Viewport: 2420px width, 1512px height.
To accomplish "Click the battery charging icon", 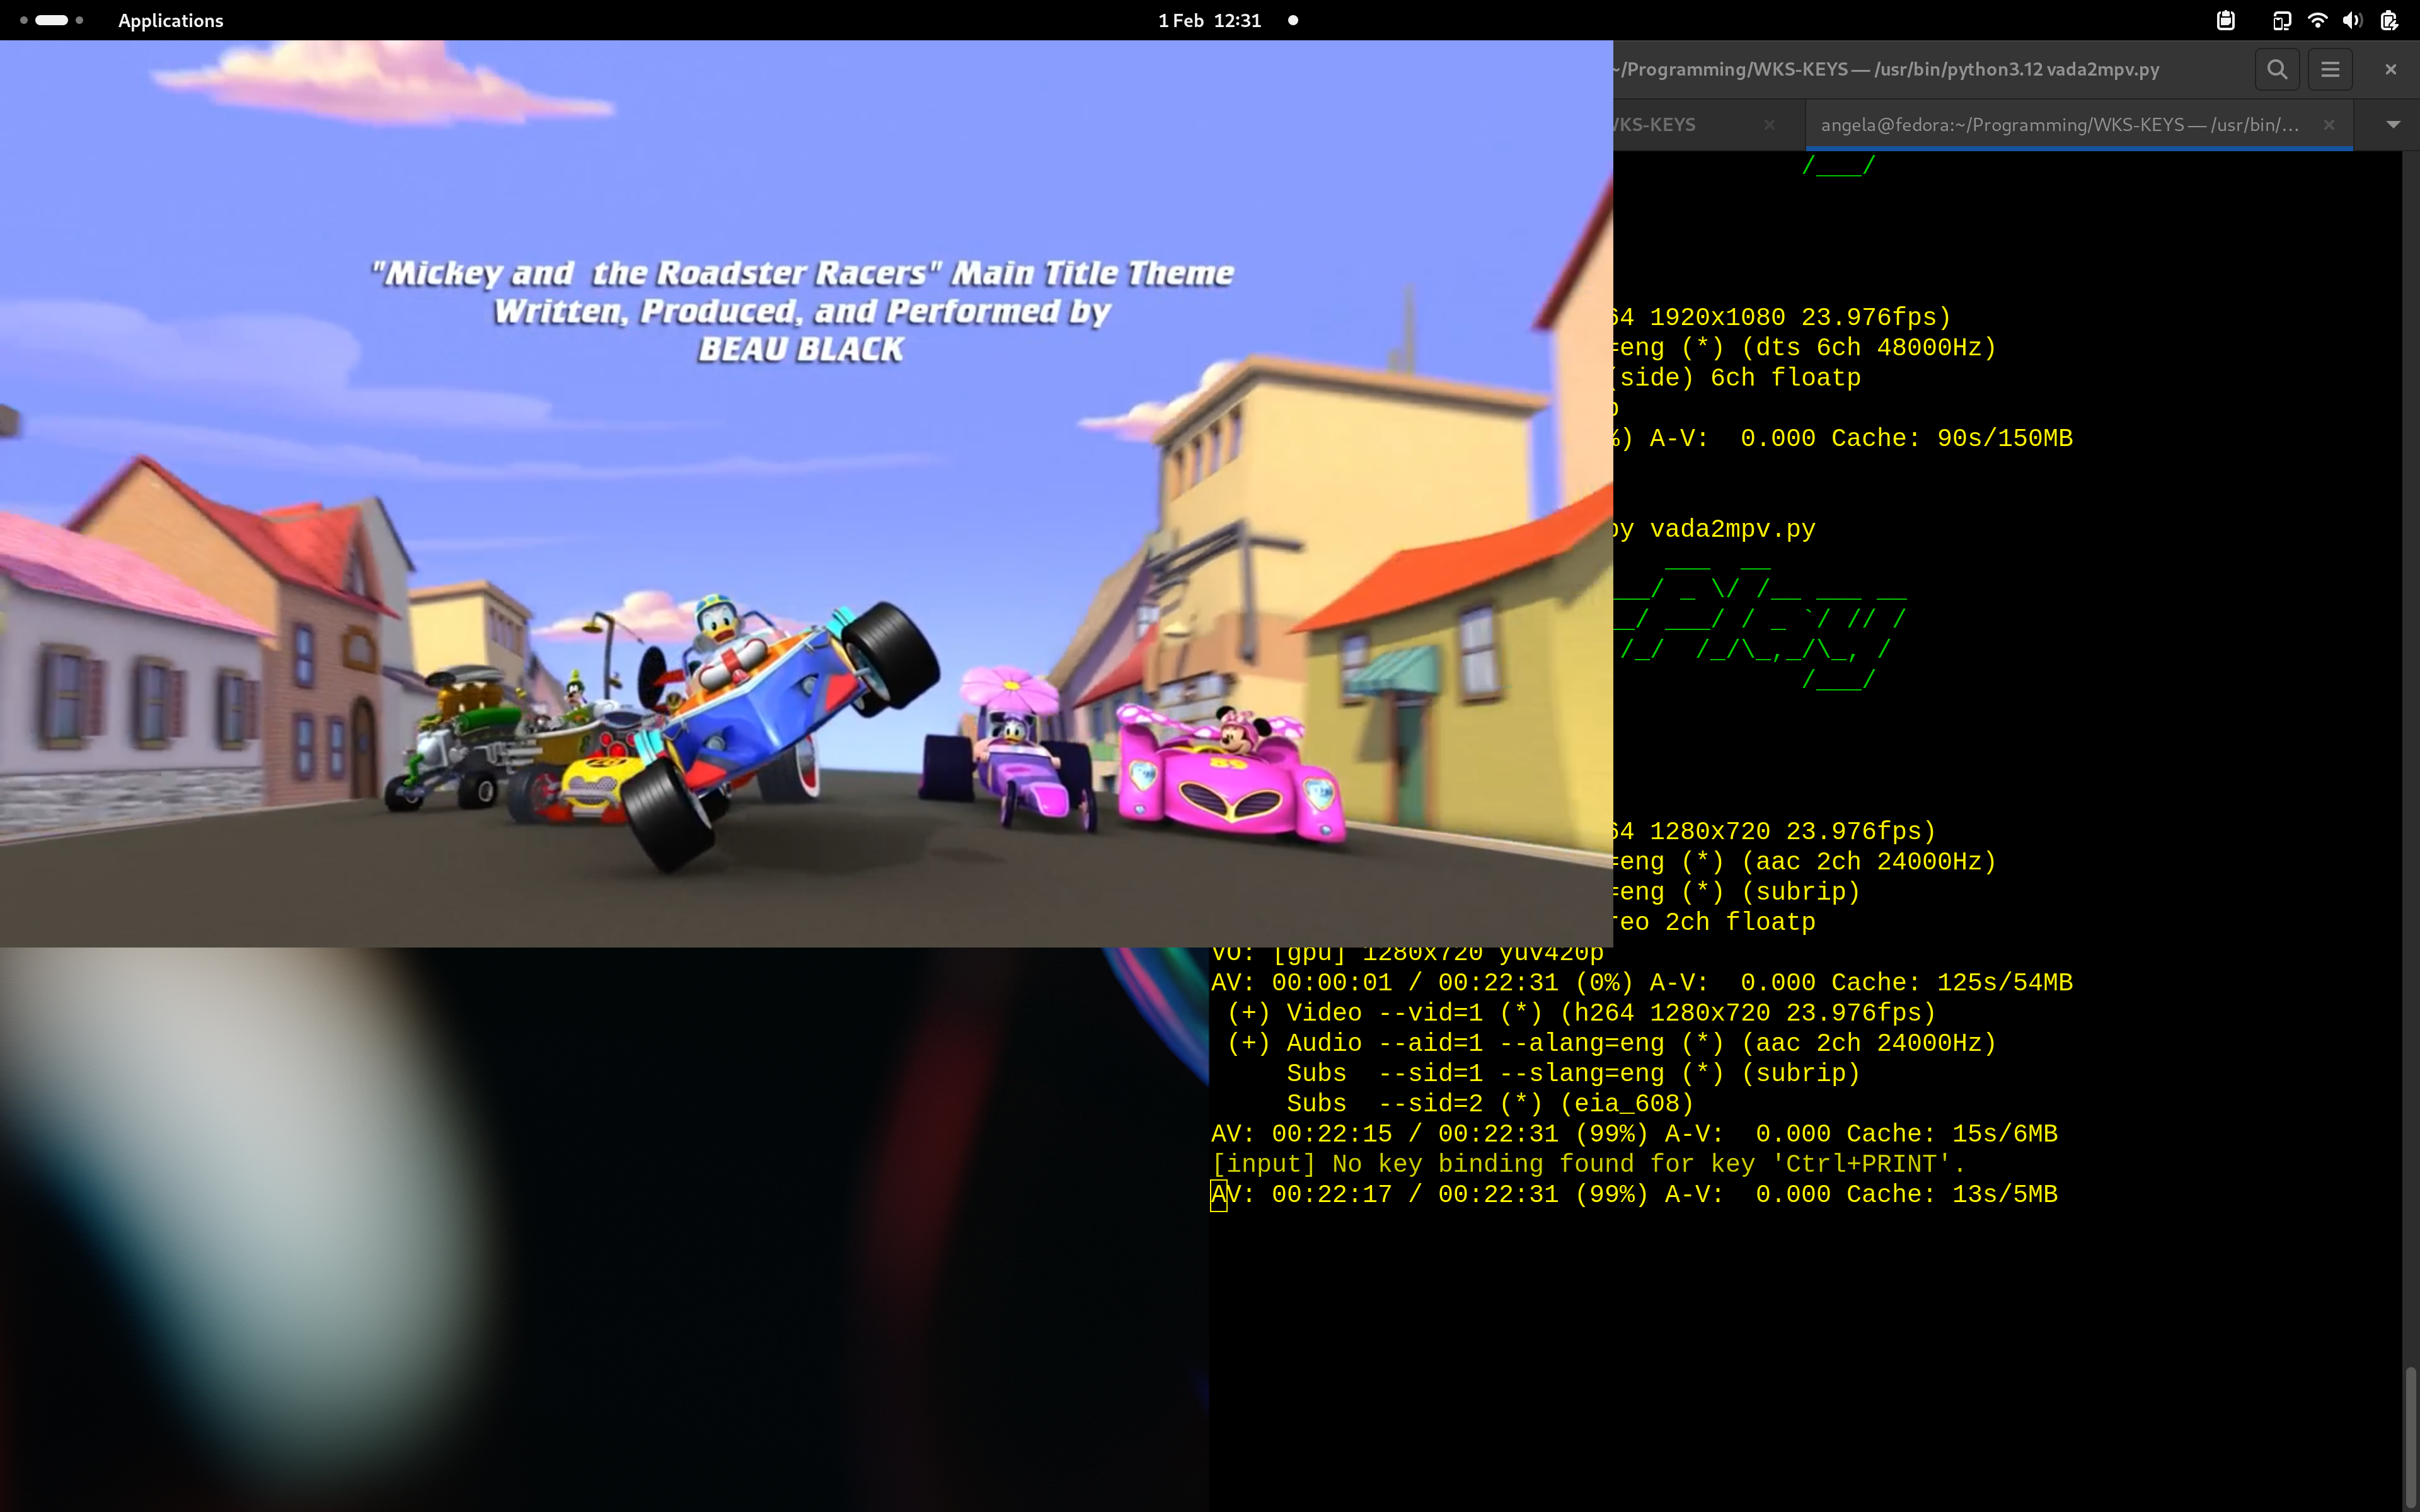I will pos(2389,20).
